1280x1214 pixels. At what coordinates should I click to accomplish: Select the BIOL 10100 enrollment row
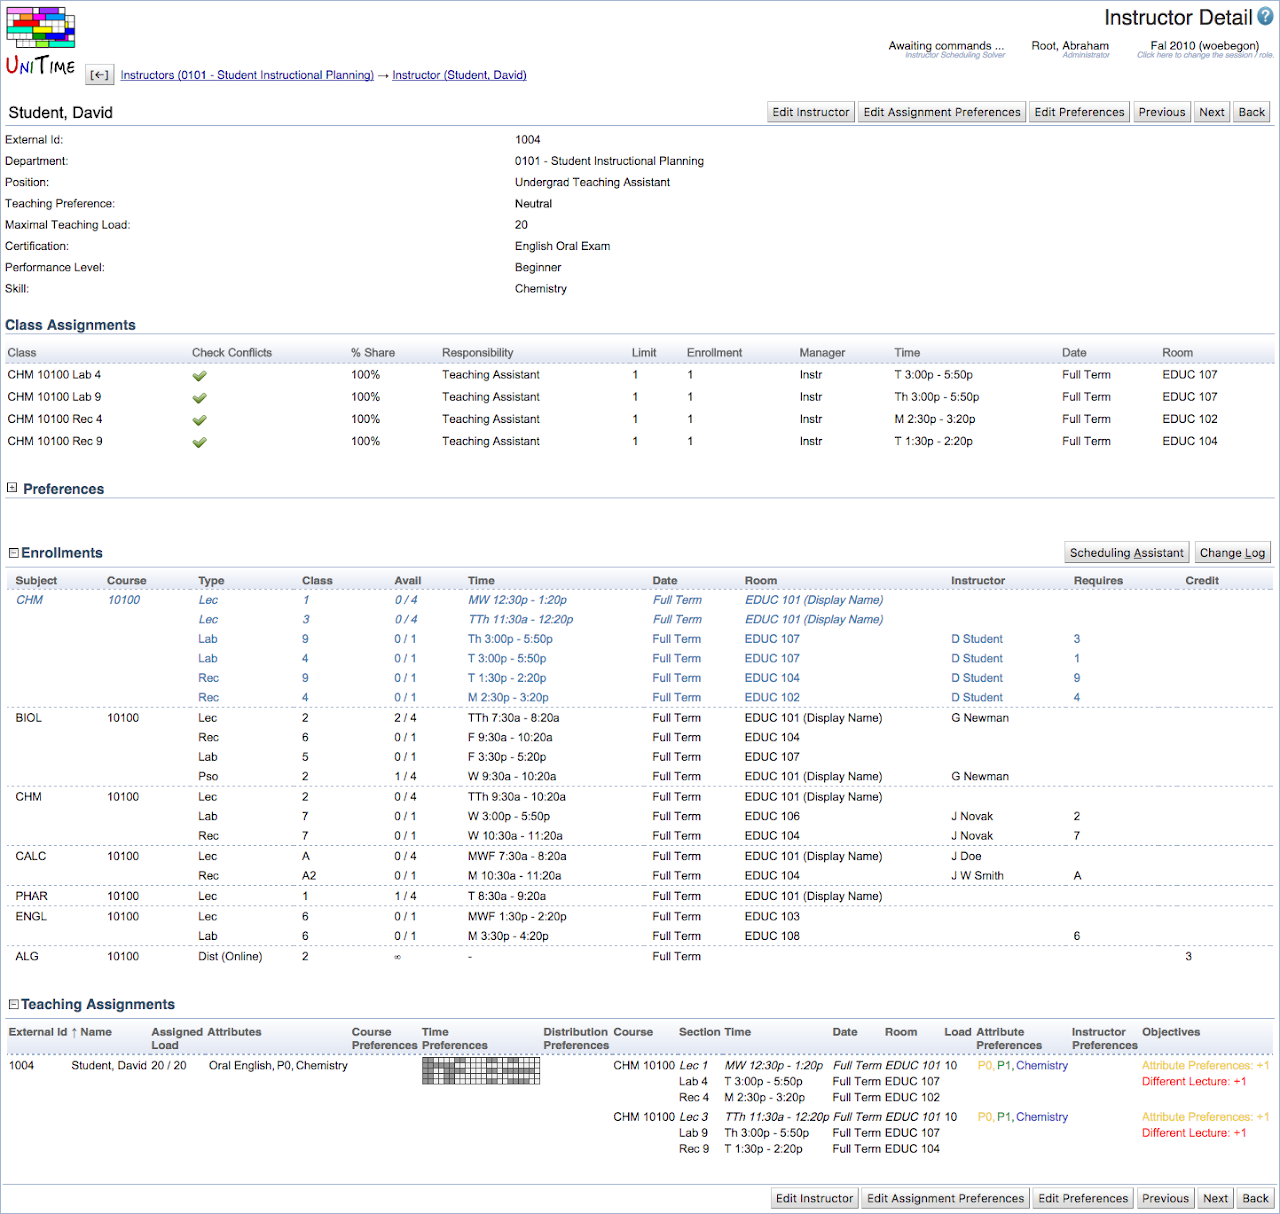pos(640,718)
